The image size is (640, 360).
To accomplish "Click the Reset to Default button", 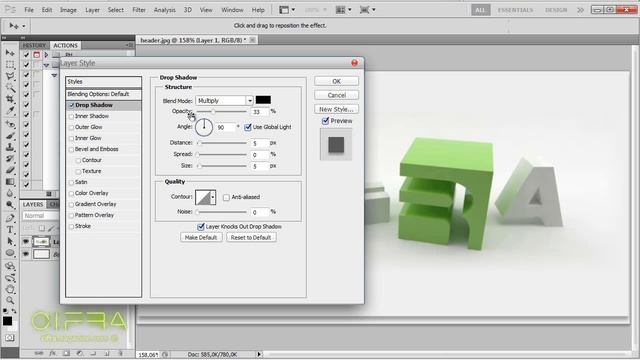I will tap(251, 238).
